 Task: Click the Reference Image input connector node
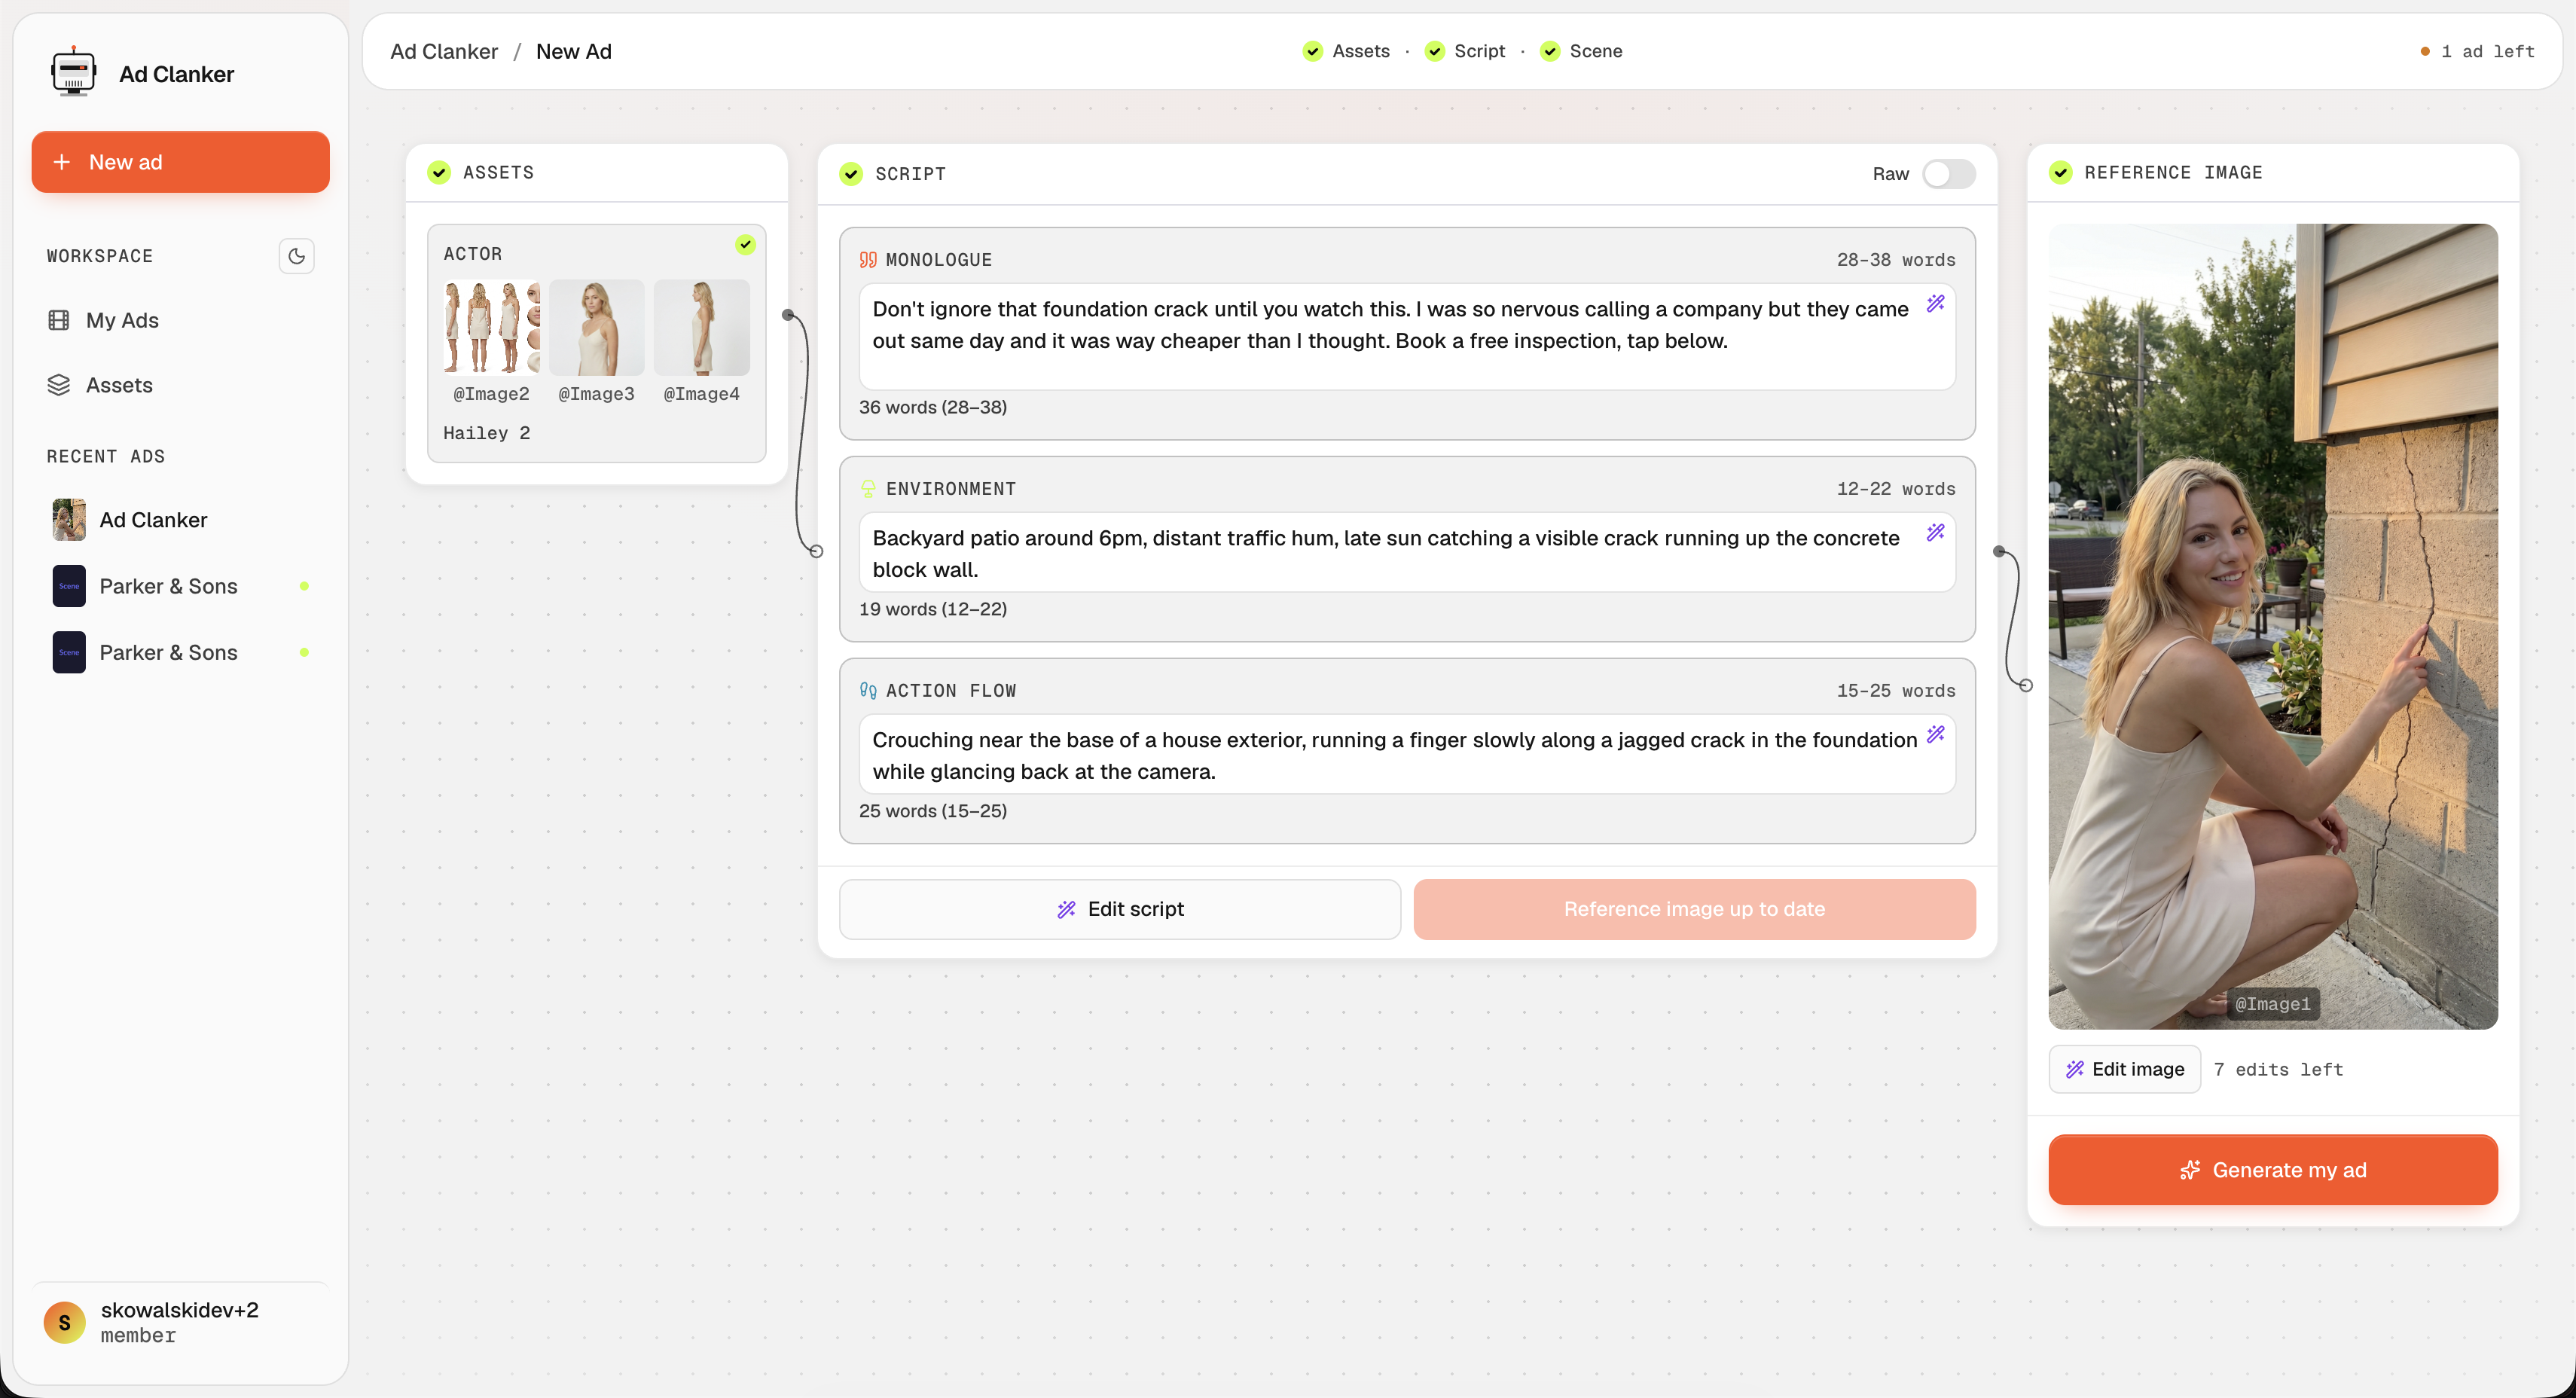point(2026,686)
